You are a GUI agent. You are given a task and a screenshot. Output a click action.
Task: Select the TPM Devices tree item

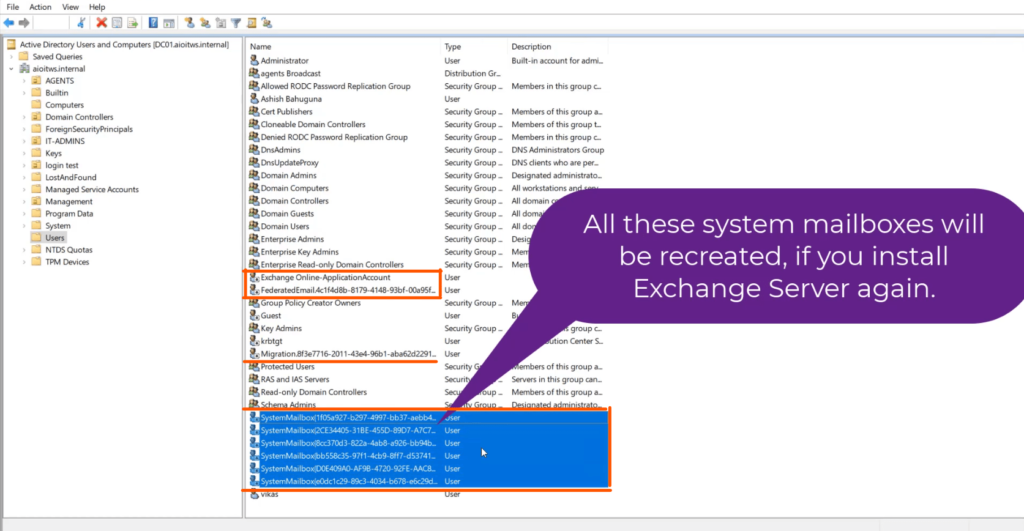[67, 262]
